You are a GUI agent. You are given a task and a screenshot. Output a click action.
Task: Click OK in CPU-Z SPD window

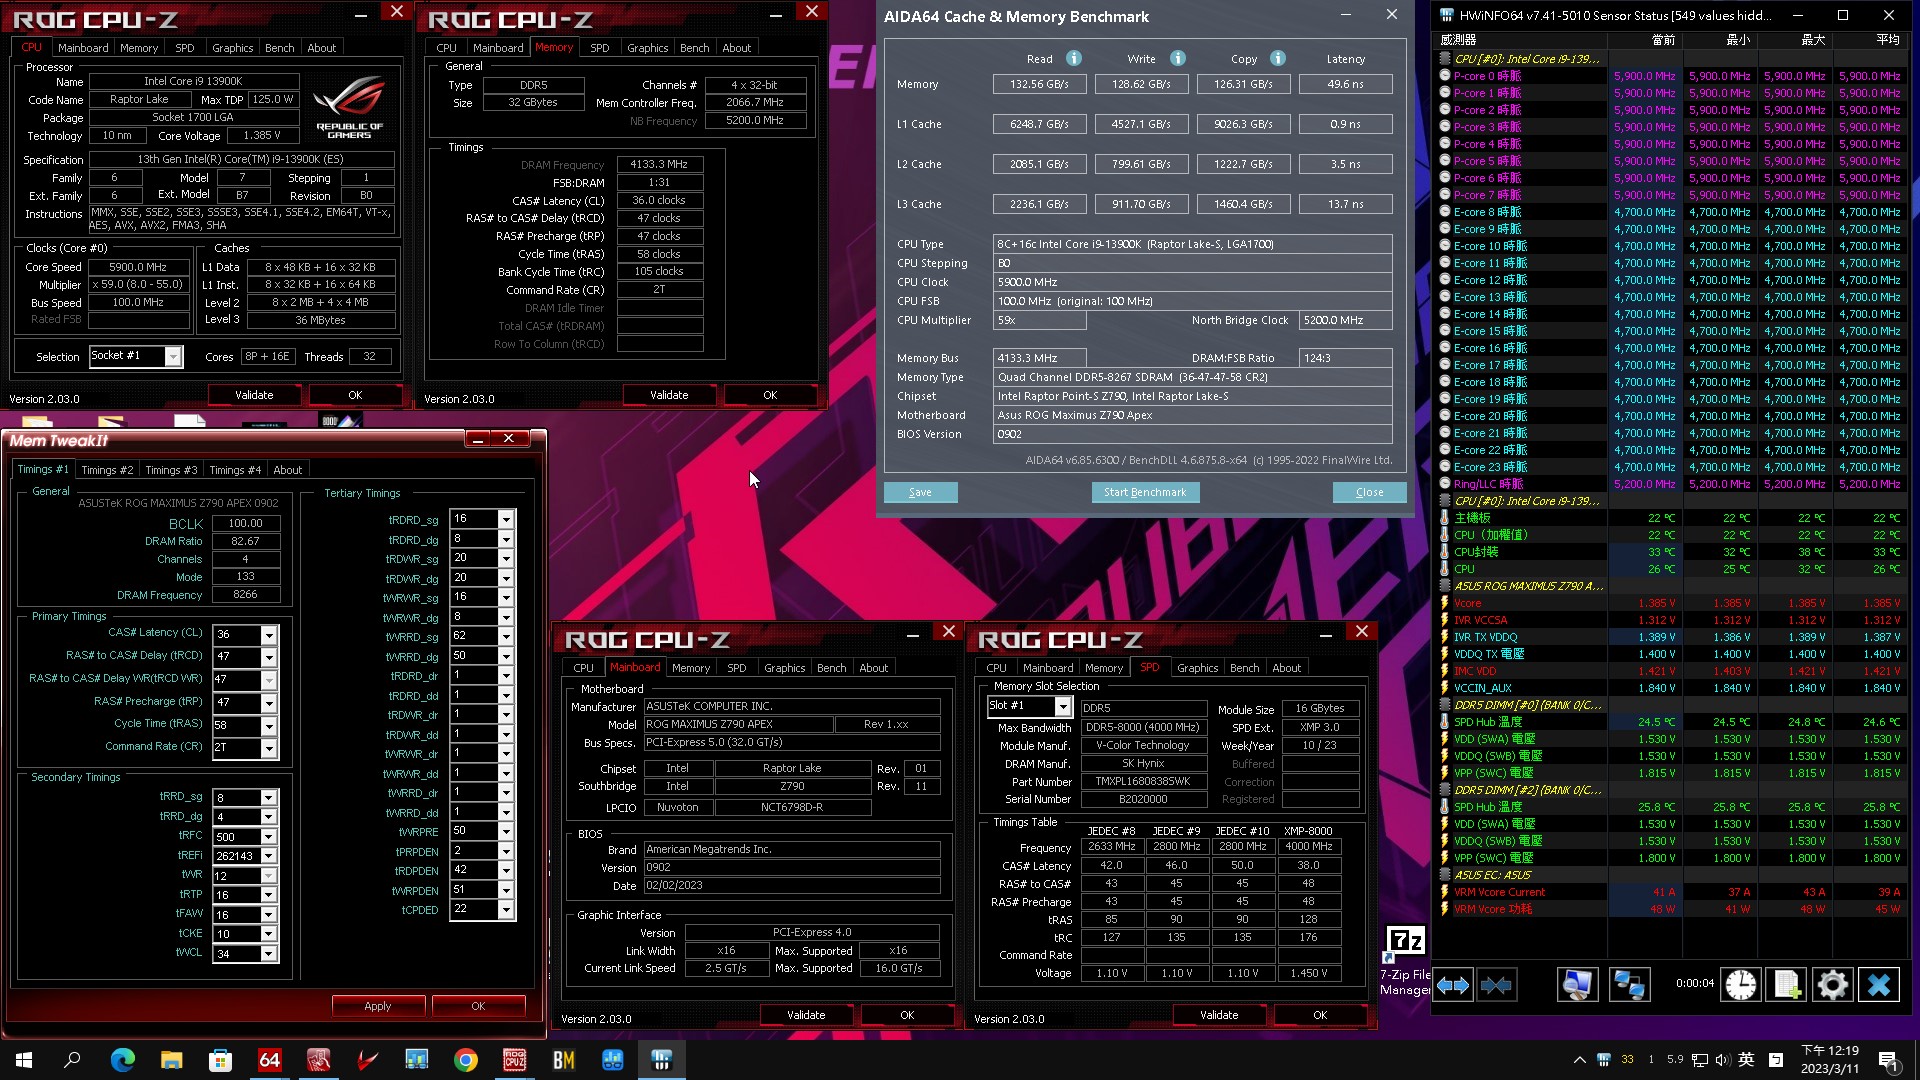click(x=1320, y=1015)
